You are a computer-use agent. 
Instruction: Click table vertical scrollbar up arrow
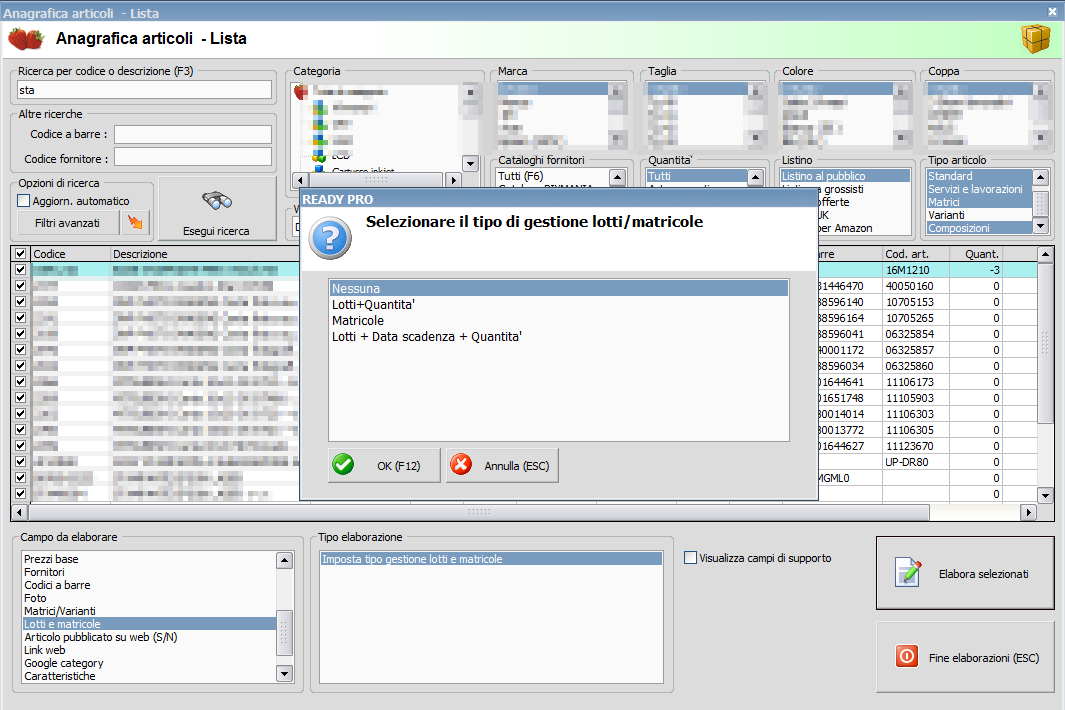[1045, 254]
